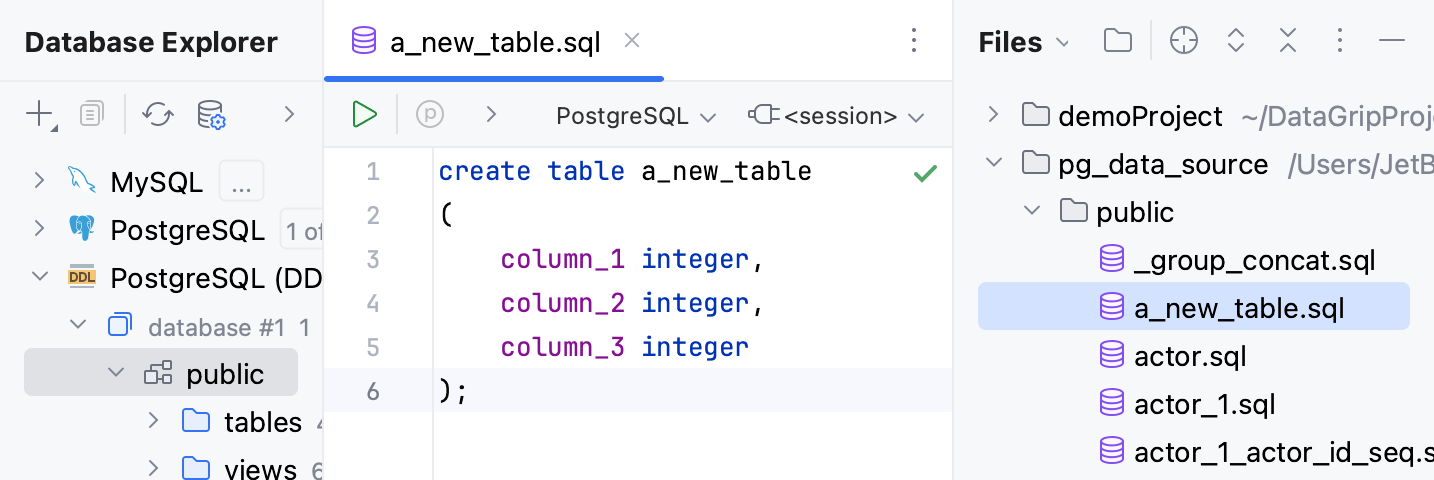Click the duplicate data source icon
The height and width of the screenshot is (480, 1434).
[91, 114]
